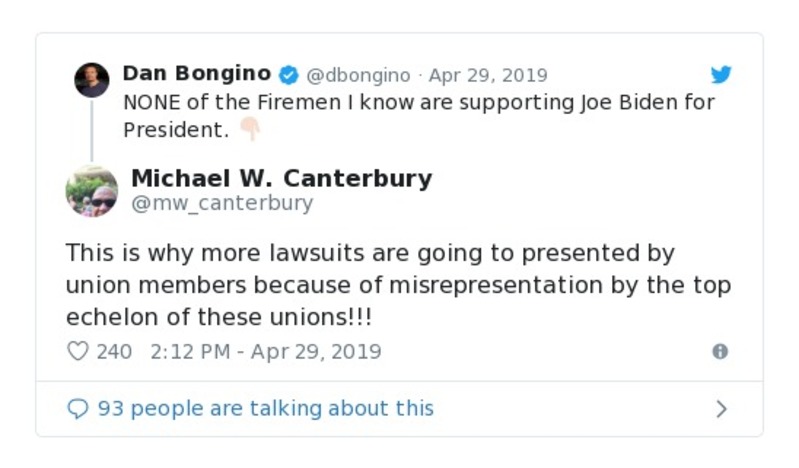Screen dimensions: 799x468
Task: Click the thread line connecting both tweets
Action: click(x=91, y=130)
